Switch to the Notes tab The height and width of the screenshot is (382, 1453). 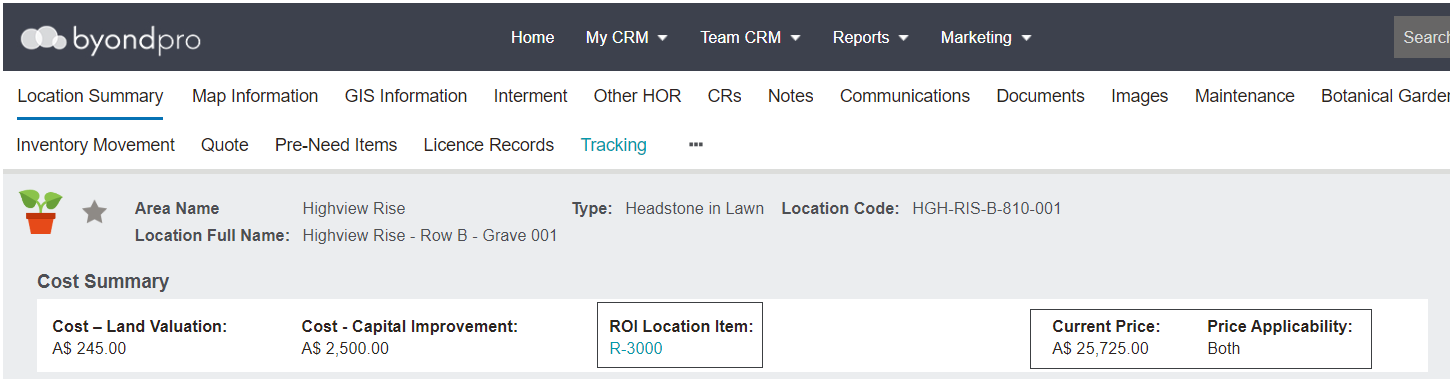point(790,96)
